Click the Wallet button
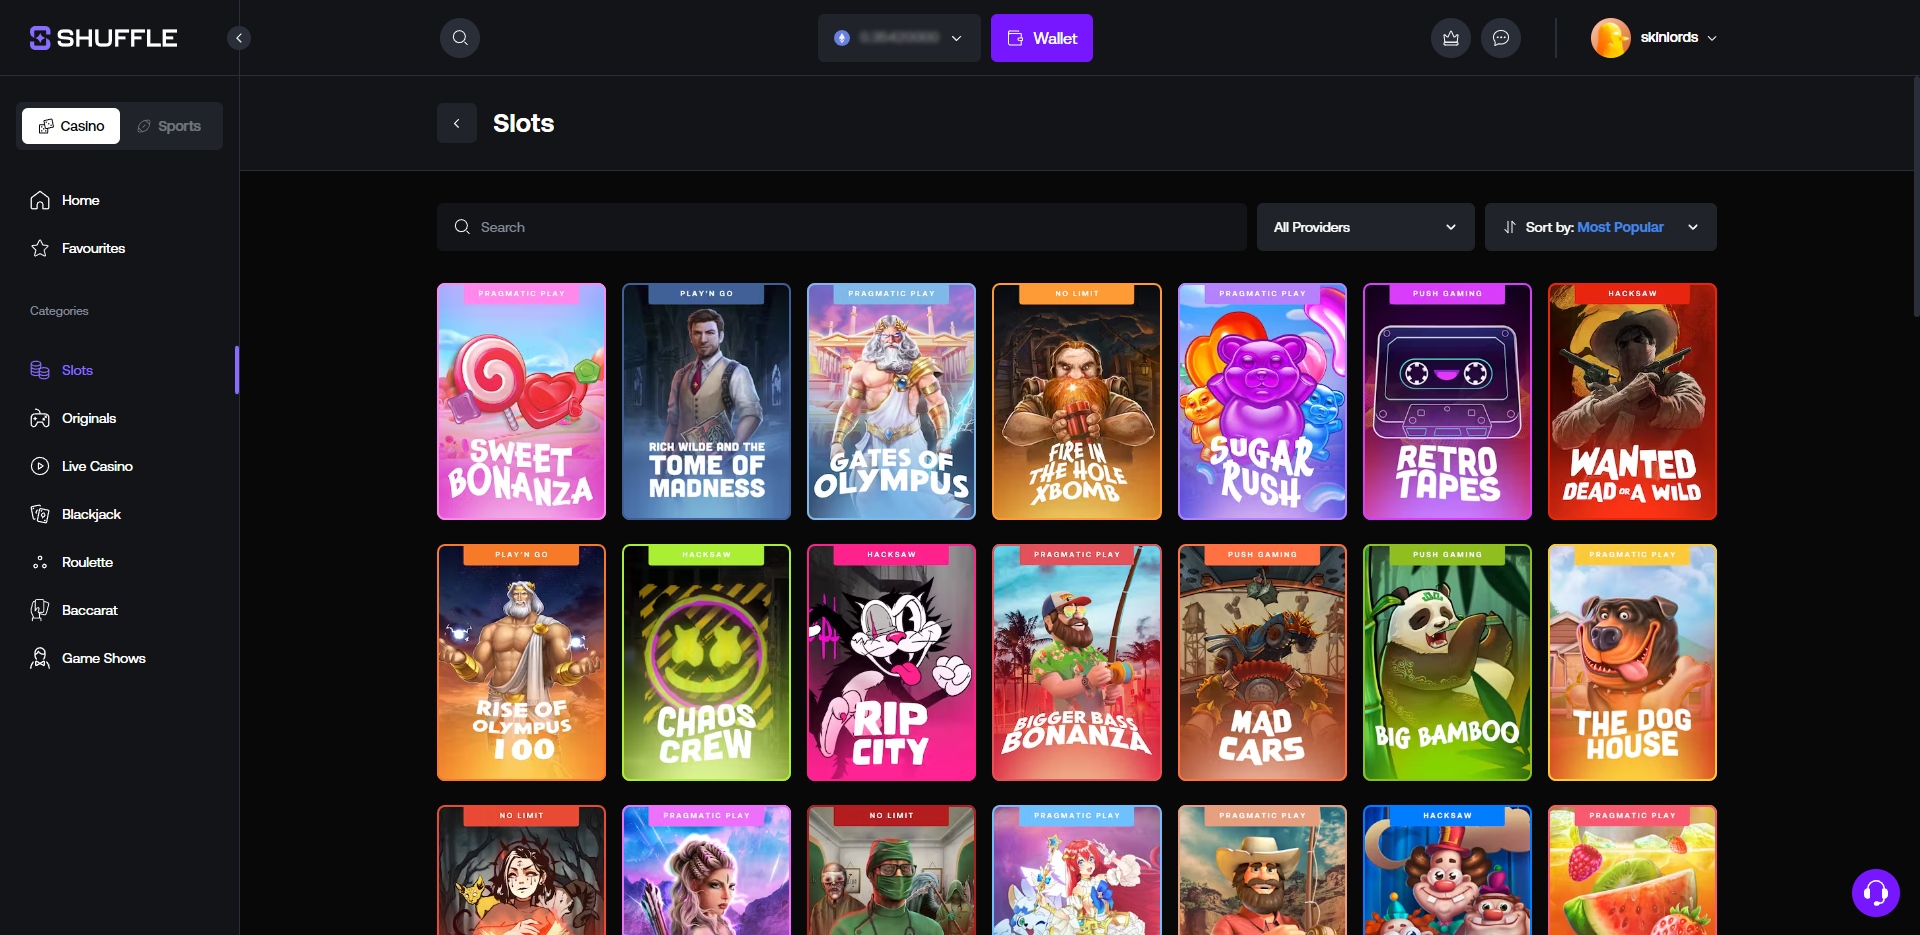Screen dimensions: 1920x935 [x=1041, y=38]
